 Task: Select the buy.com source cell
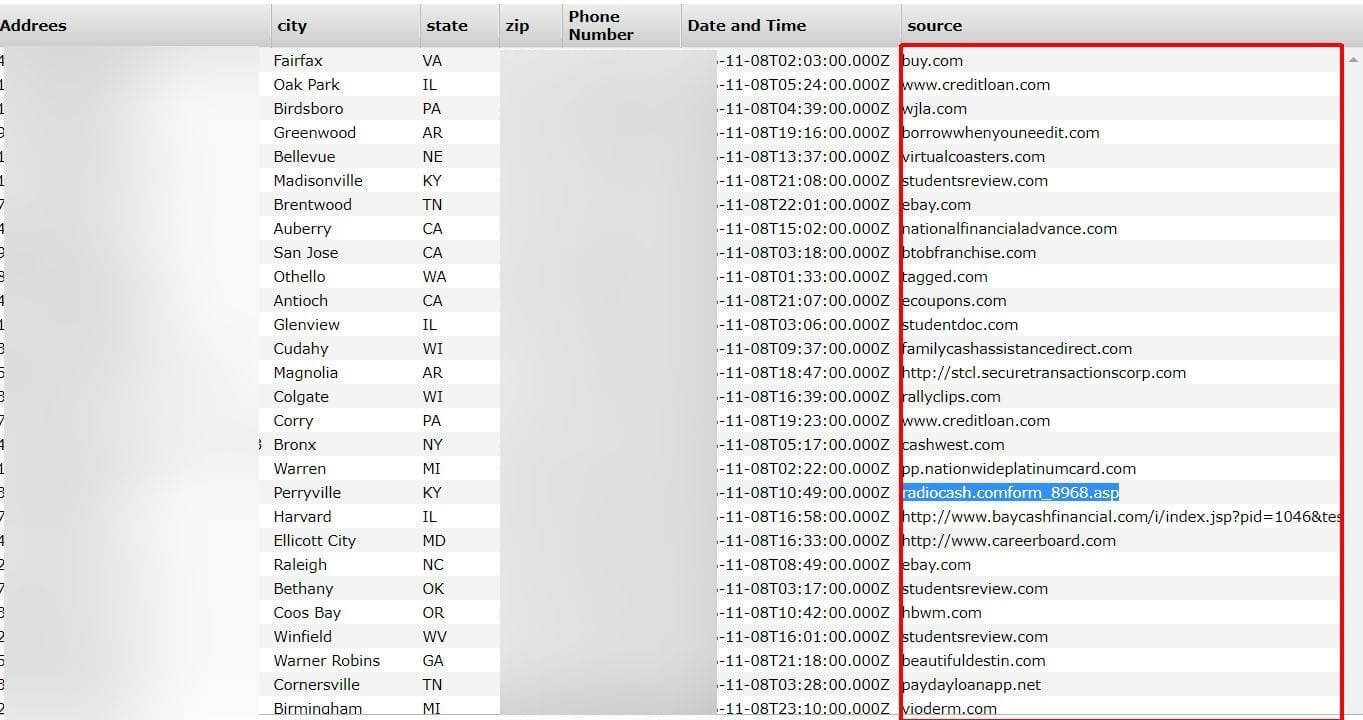[x=932, y=61]
